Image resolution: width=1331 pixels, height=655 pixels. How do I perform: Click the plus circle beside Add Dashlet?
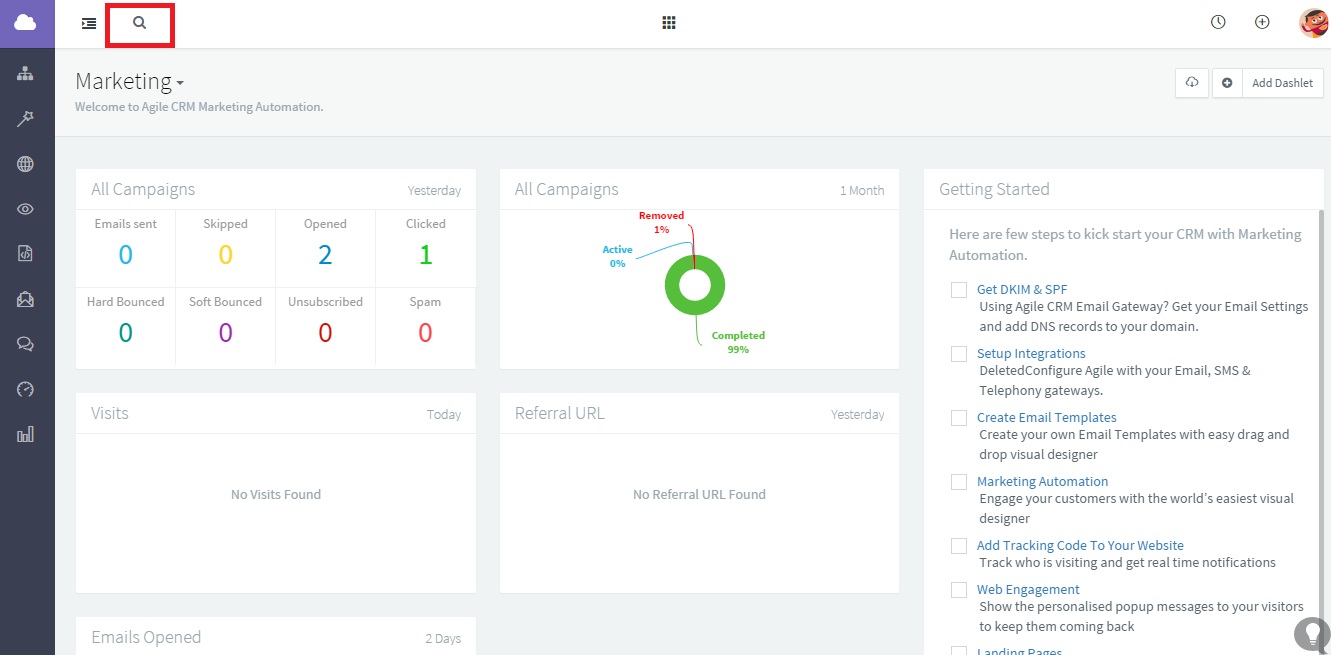[1227, 83]
